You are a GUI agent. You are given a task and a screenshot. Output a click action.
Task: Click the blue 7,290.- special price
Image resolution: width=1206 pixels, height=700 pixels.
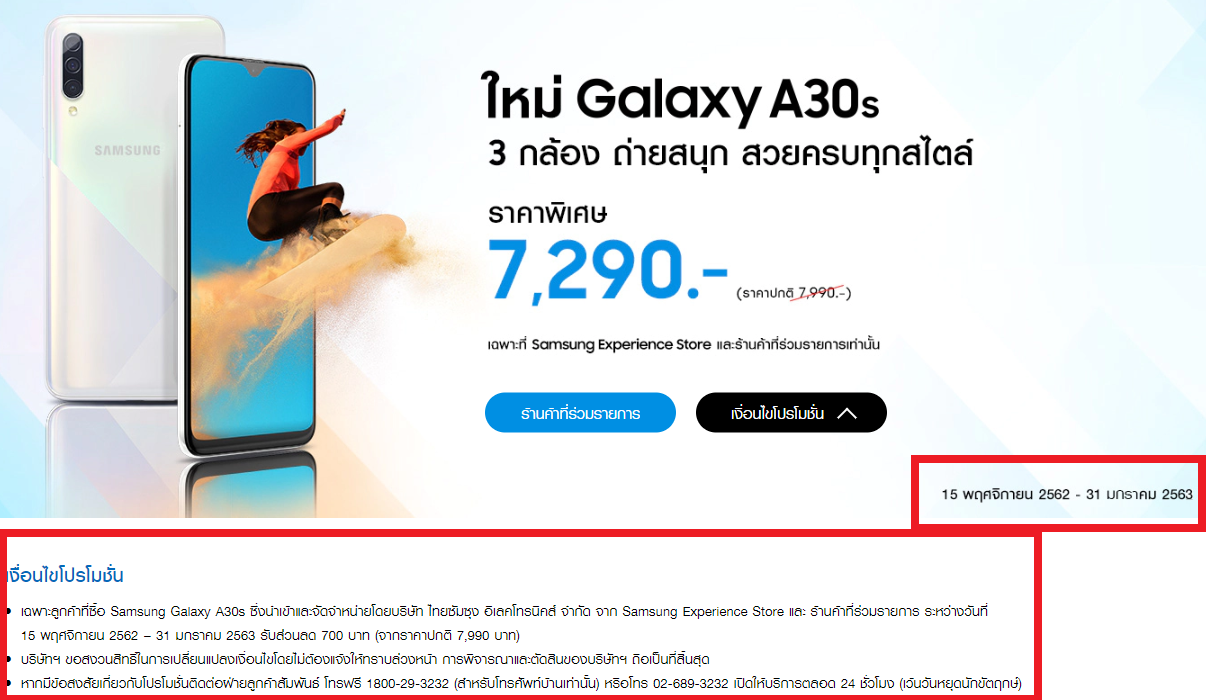click(607, 270)
